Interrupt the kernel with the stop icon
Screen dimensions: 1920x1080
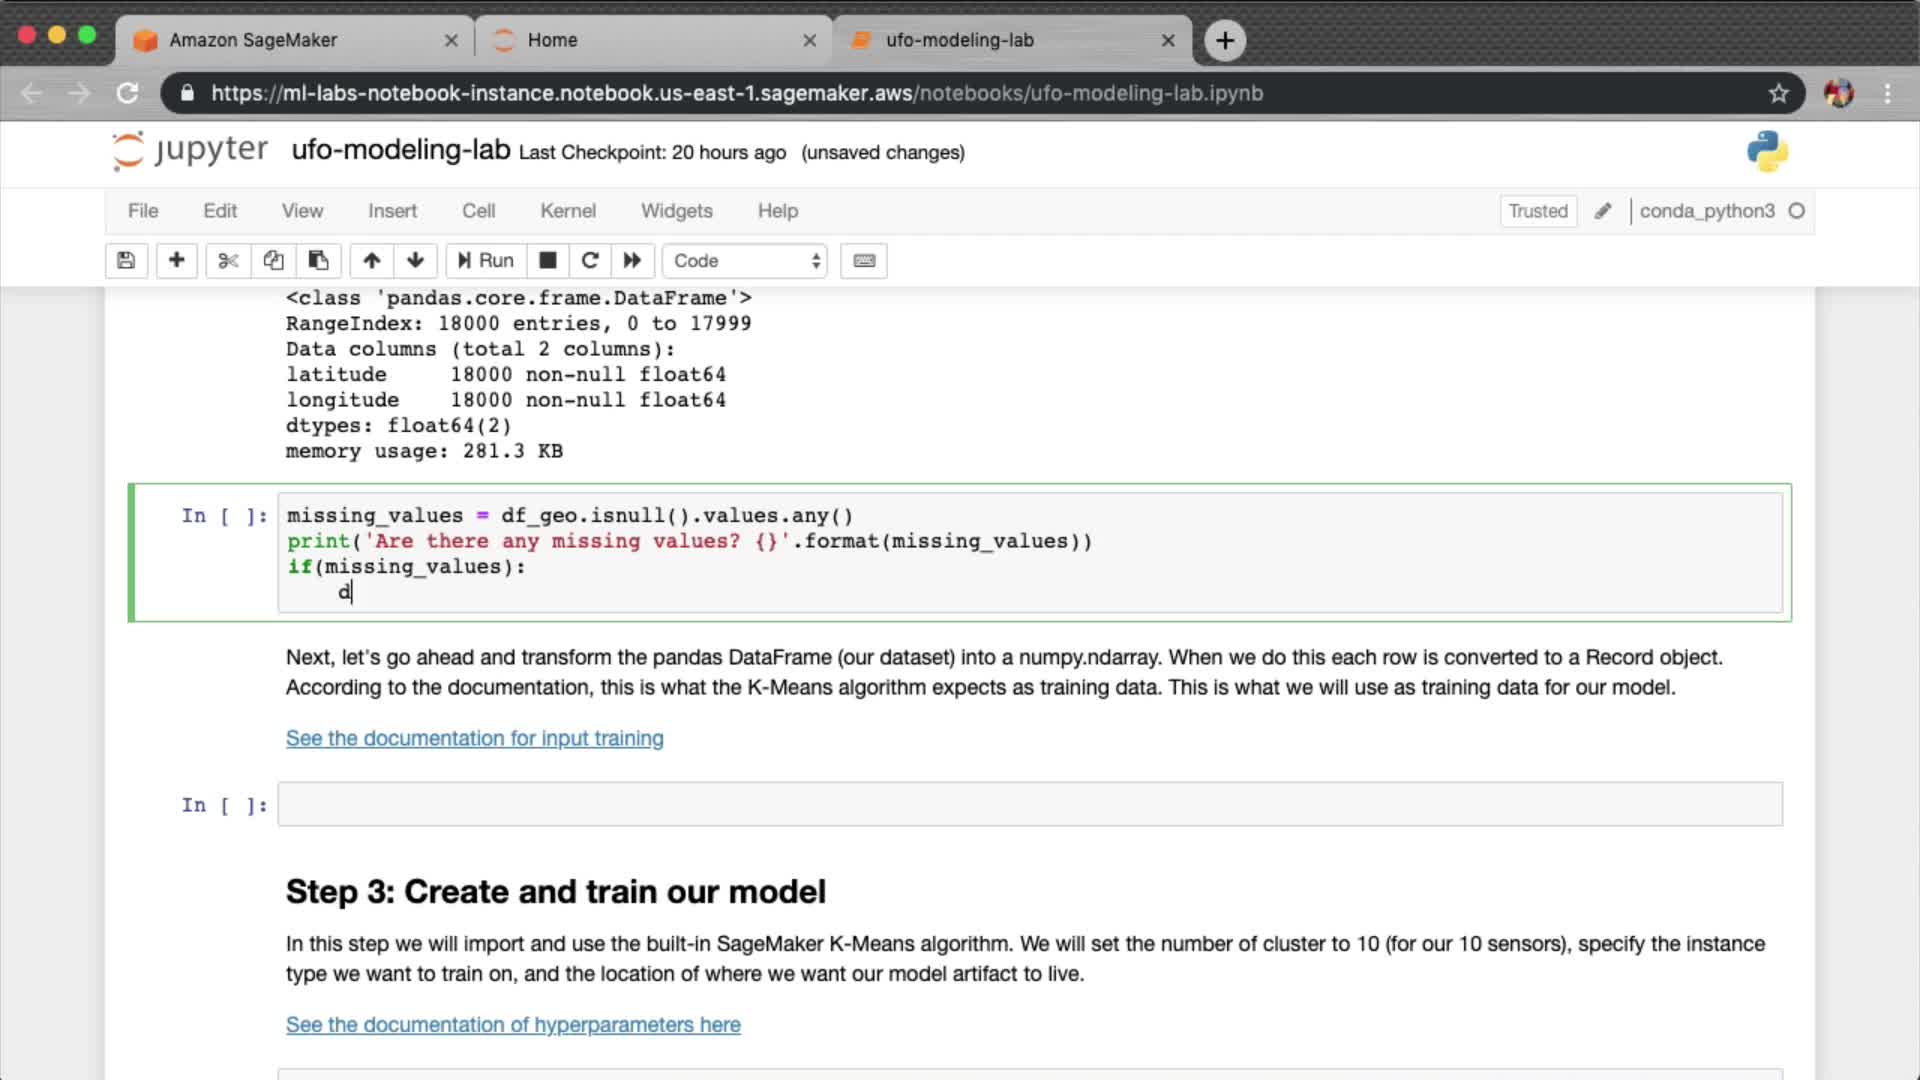coord(548,261)
